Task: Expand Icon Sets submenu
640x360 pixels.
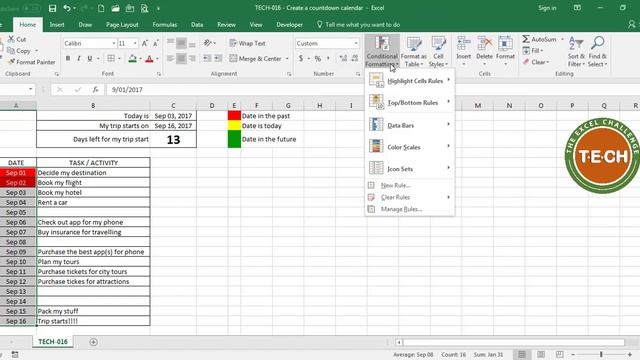Action: click(409, 169)
